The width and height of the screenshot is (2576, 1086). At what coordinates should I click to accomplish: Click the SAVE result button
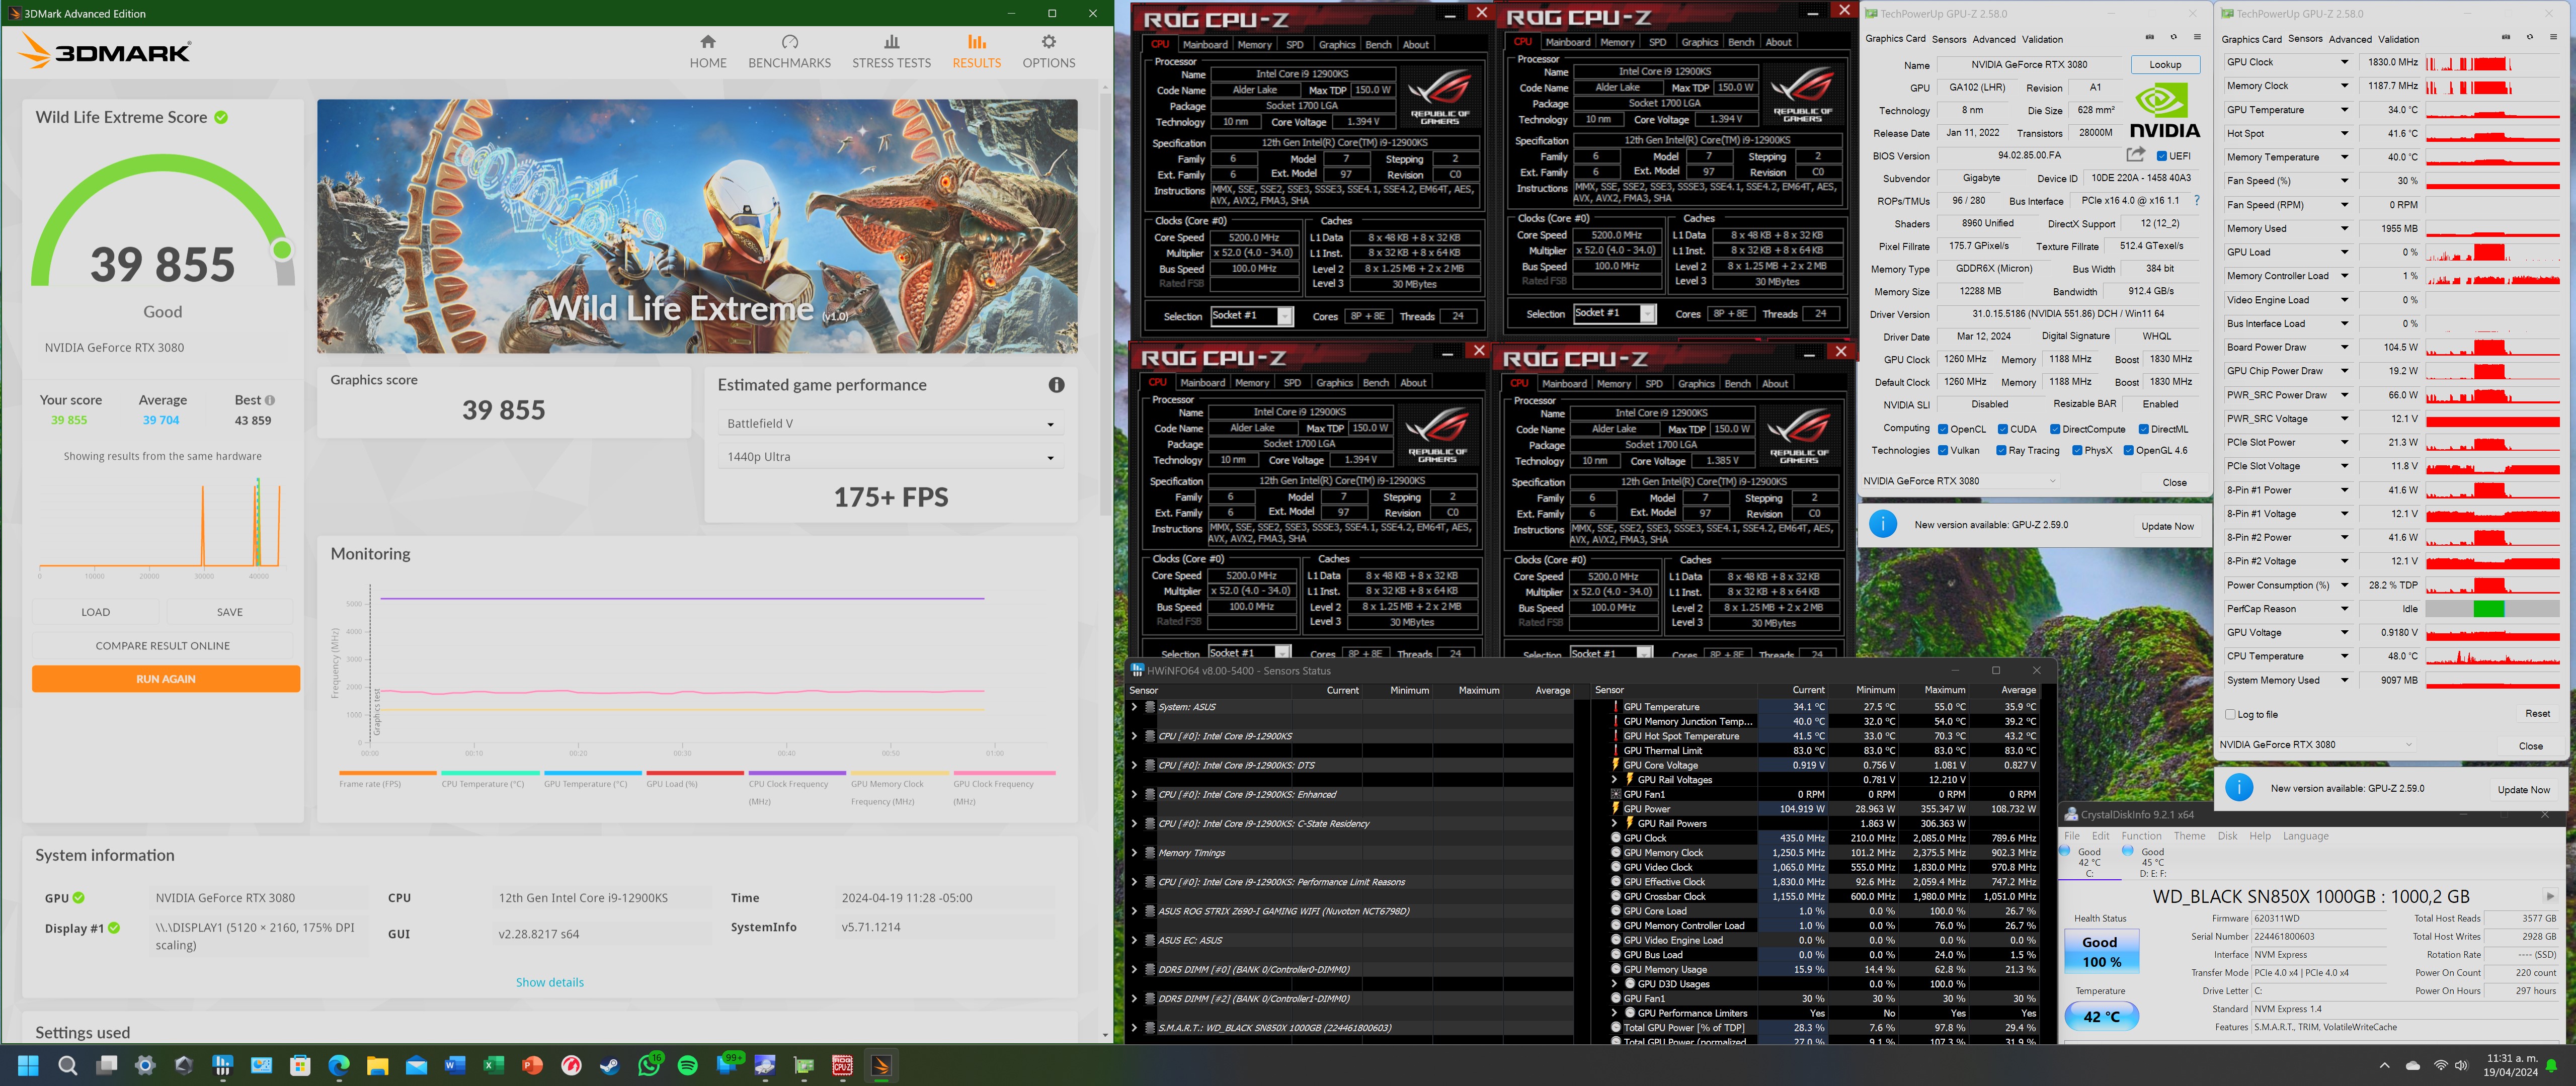230,612
